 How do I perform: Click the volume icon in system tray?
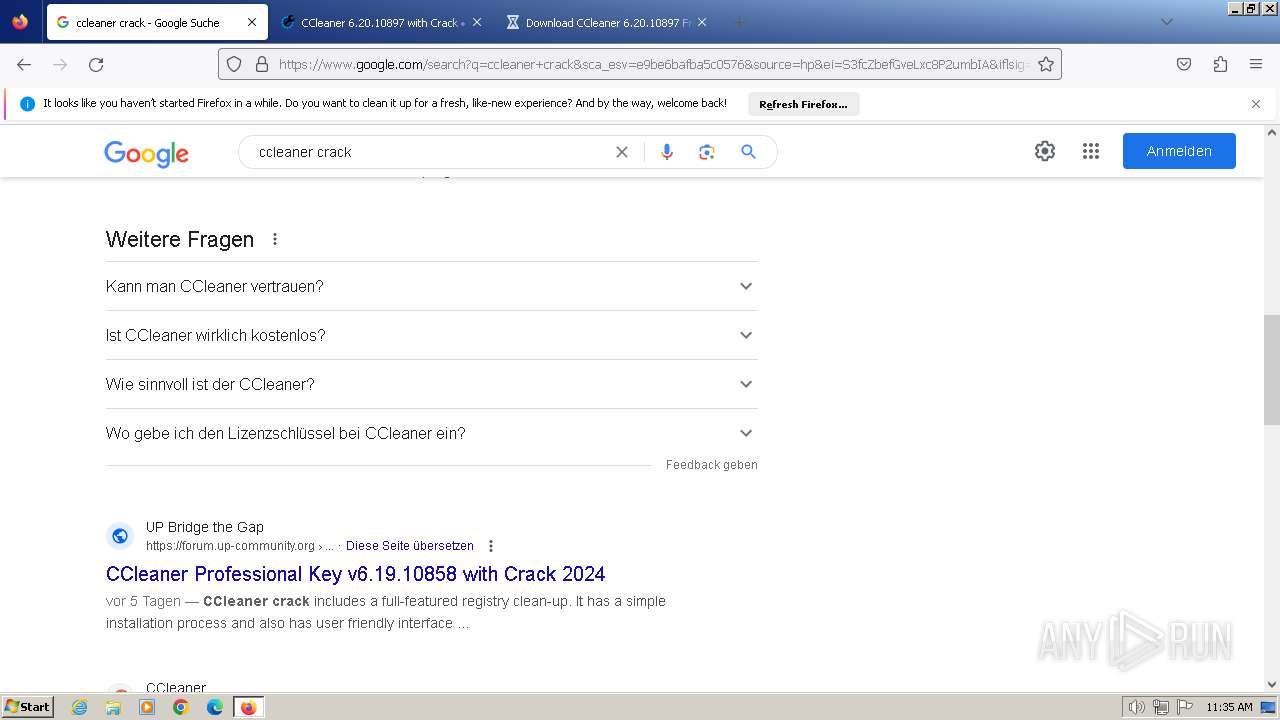click(1137, 707)
